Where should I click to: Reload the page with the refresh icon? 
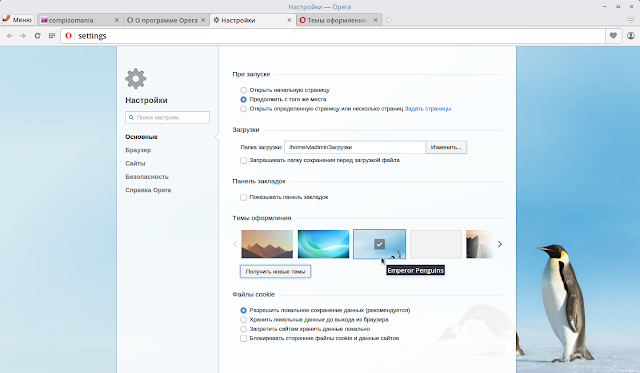pos(38,36)
